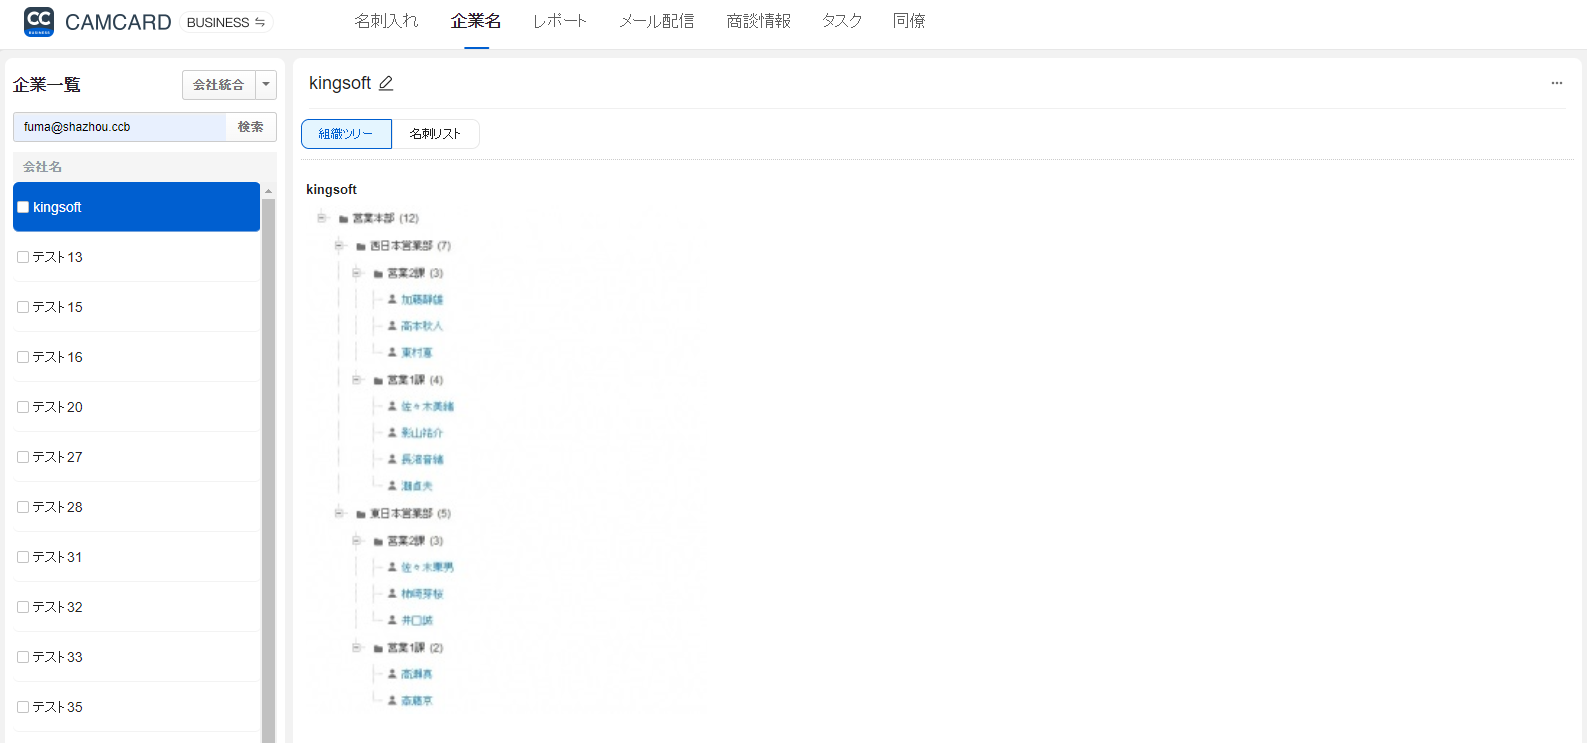Tick the テスト13 checkbox
This screenshot has height=743, width=1587.
point(23,257)
